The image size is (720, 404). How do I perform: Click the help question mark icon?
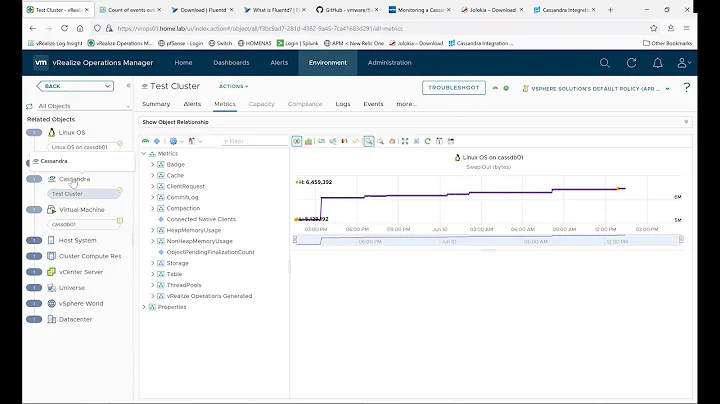[686, 87]
